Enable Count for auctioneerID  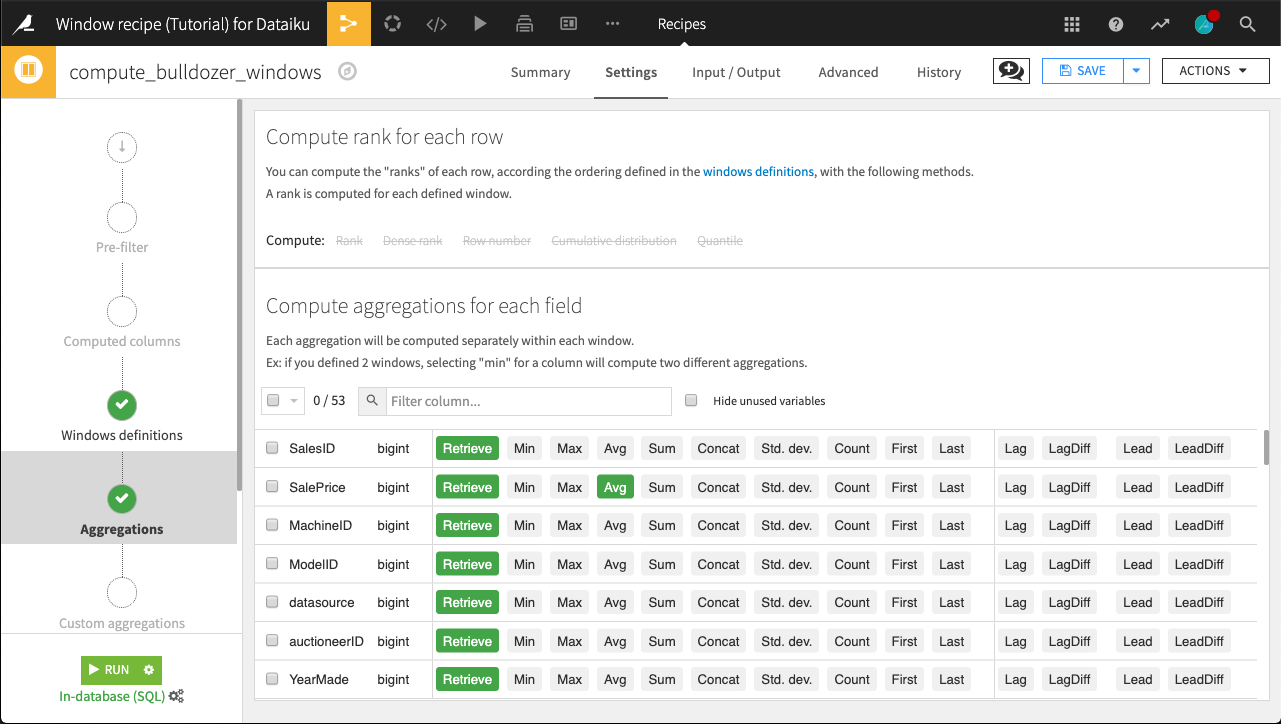(x=852, y=641)
